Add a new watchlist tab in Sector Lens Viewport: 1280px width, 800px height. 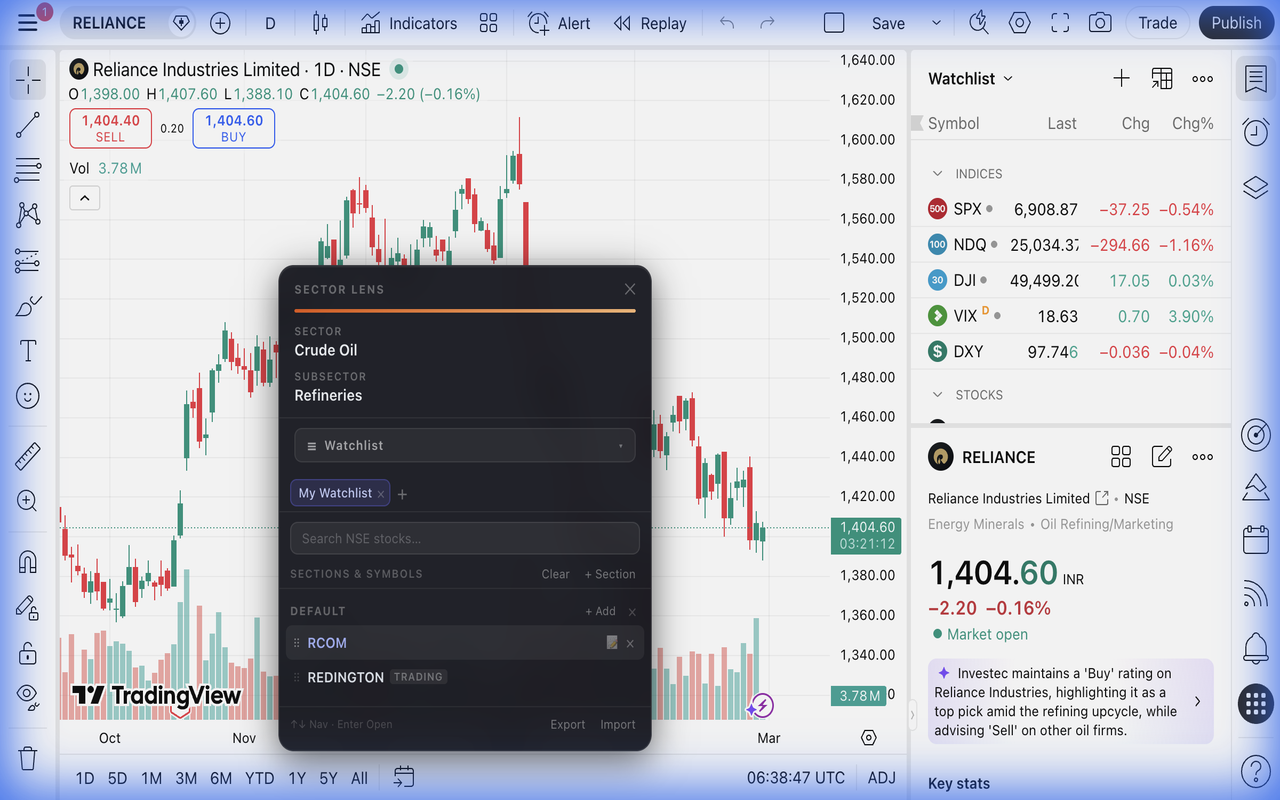click(x=403, y=494)
